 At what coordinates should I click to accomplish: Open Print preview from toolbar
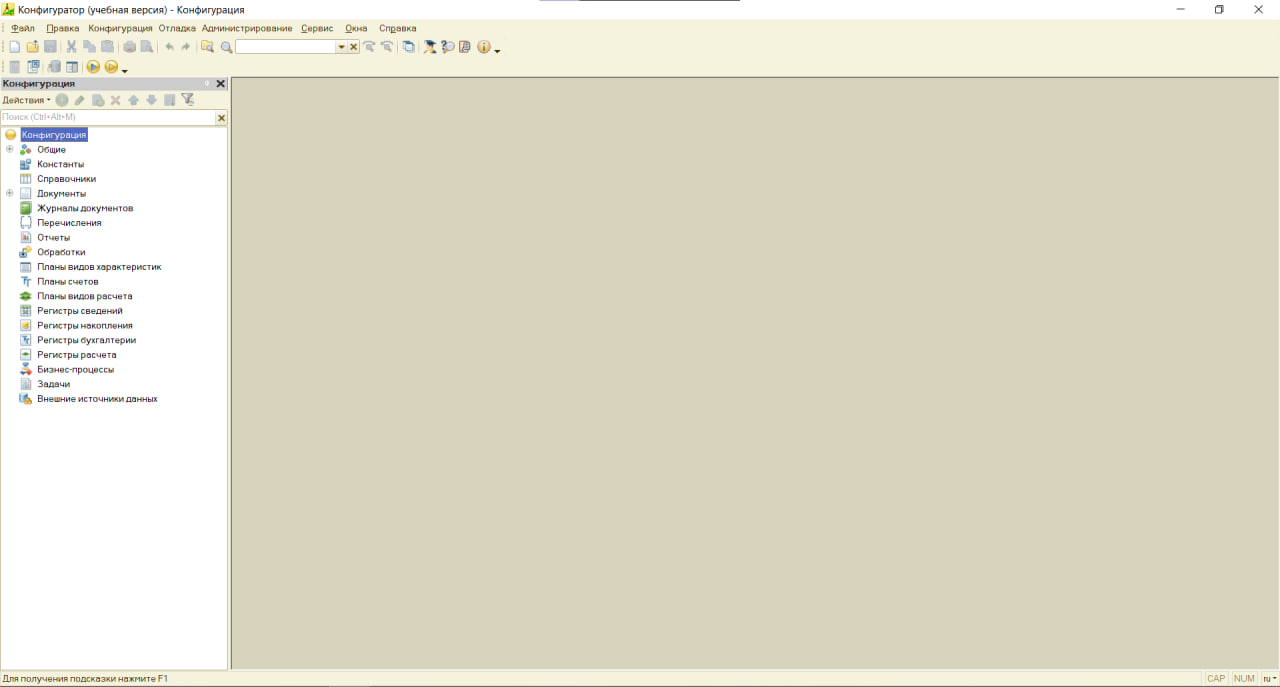click(147, 47)
